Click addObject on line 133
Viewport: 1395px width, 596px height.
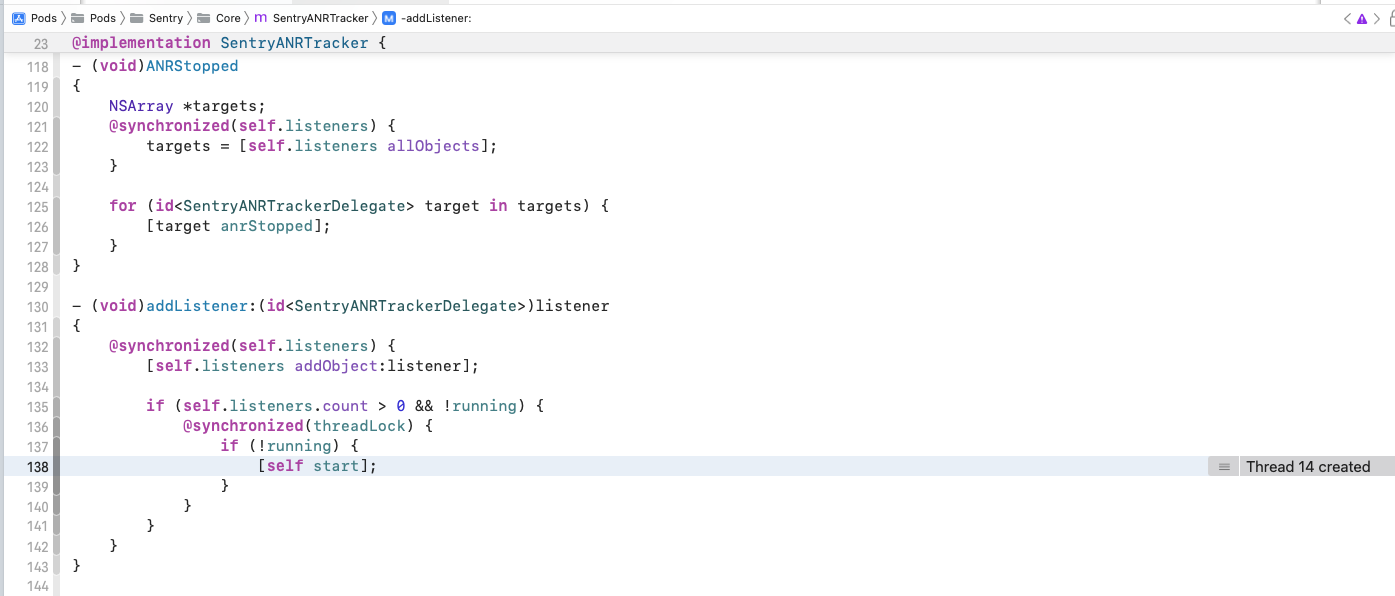336,366
